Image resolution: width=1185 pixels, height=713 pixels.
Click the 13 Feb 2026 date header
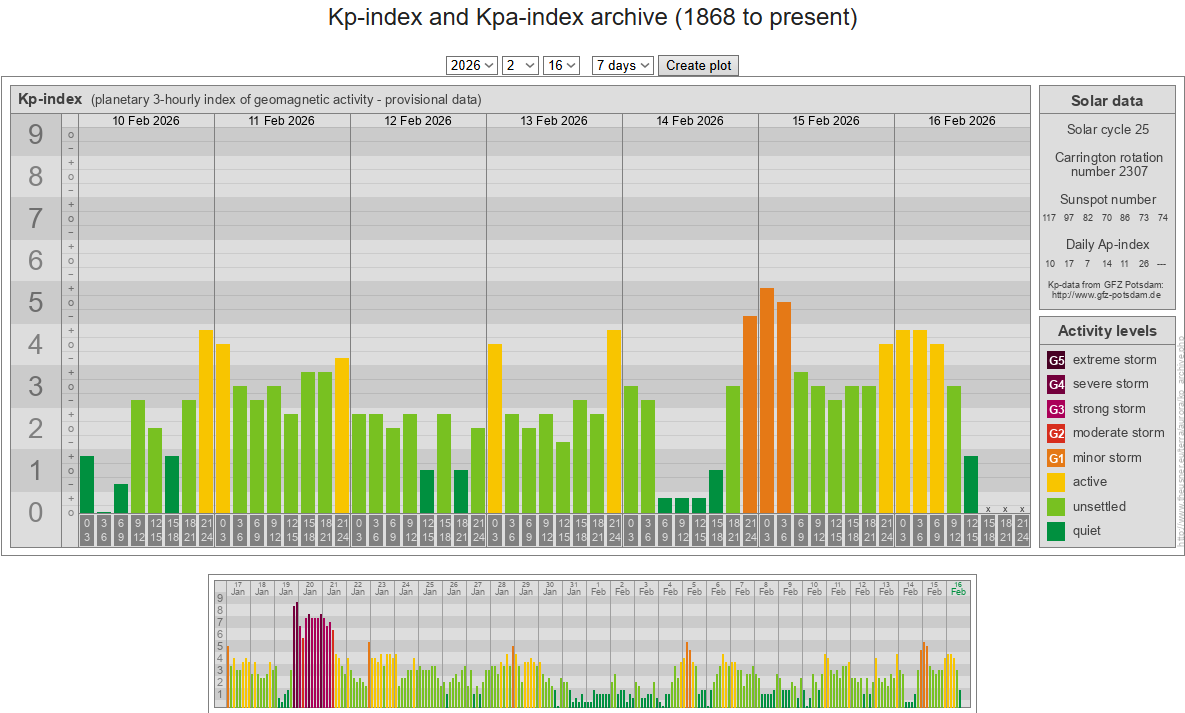[554, 121]
